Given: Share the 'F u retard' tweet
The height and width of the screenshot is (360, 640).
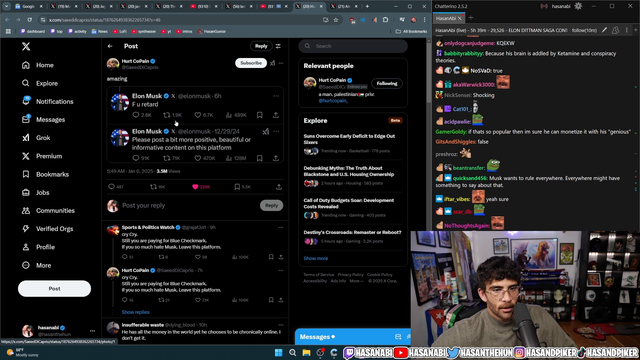Looking at the screenshot, I should point(276,115).
